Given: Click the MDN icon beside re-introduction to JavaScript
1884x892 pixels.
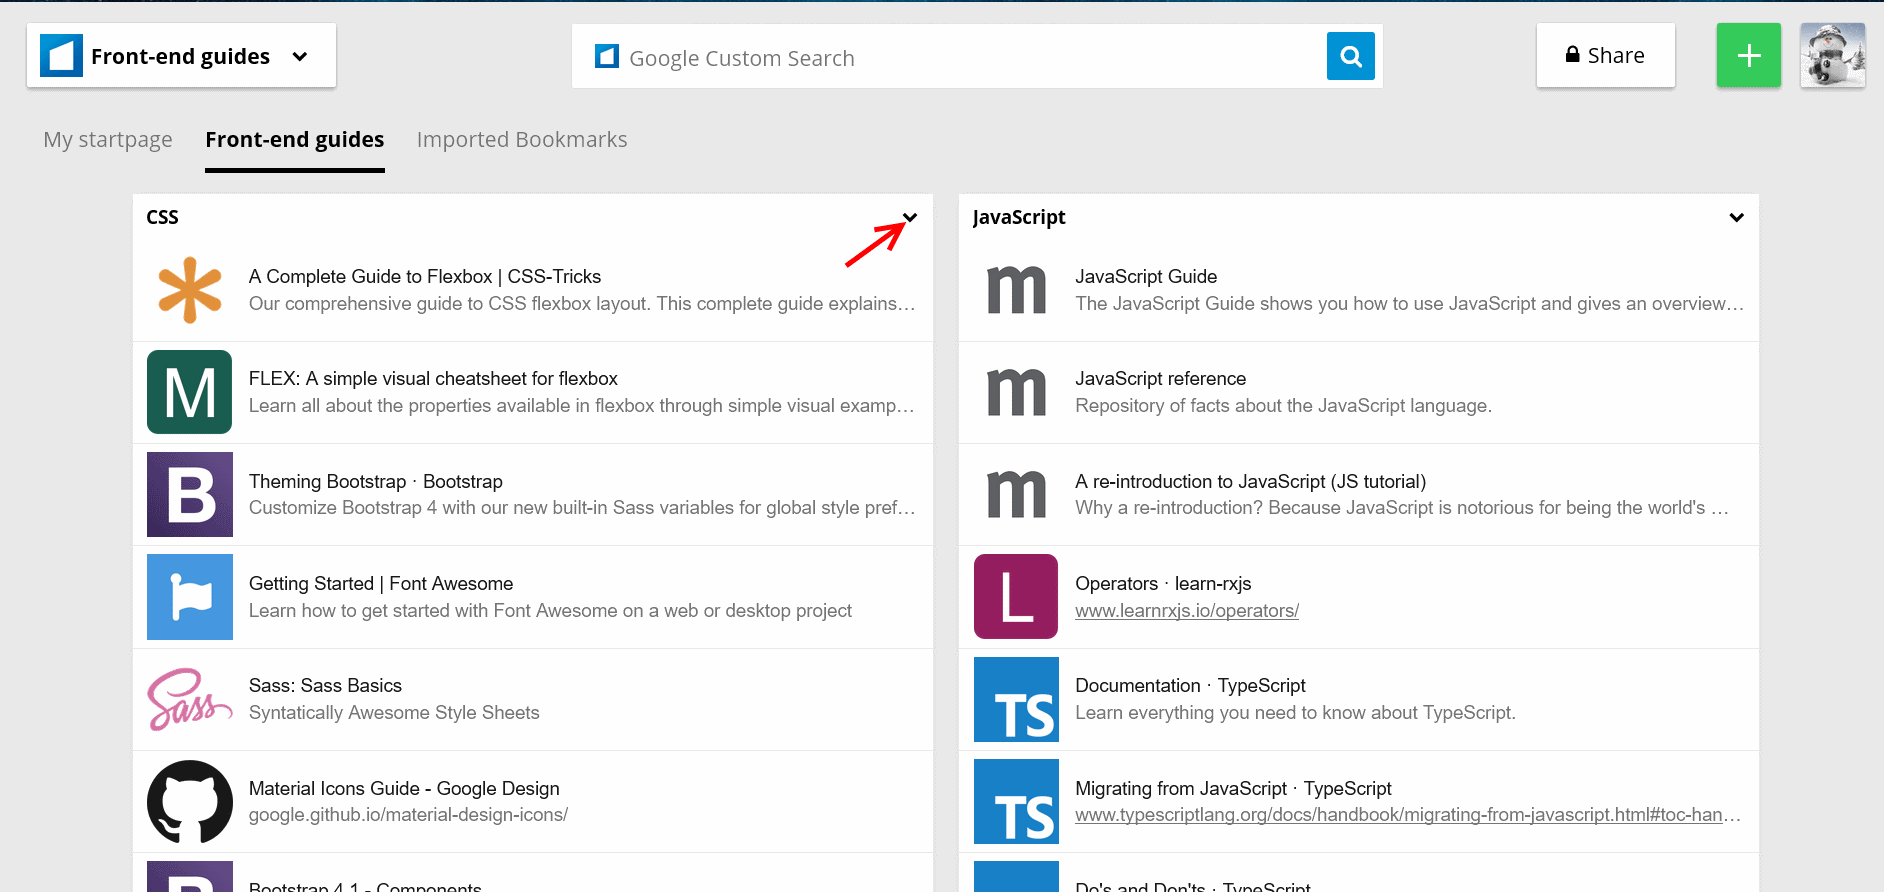Looking at the screenshot, I should pos(1016,494).
